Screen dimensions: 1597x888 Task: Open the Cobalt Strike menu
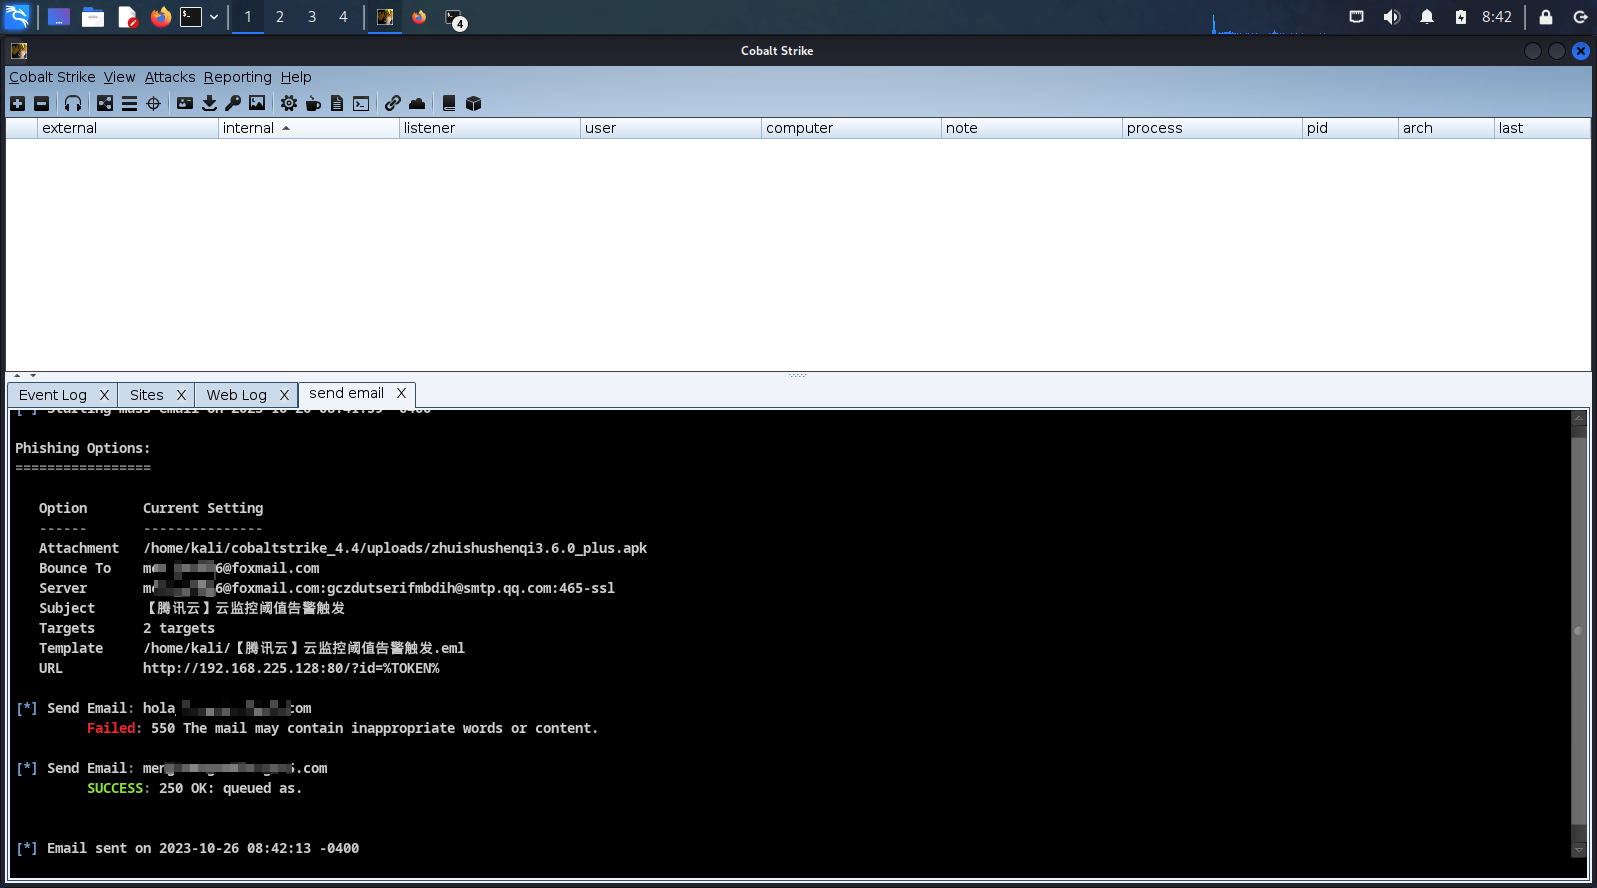pos(52,77)
